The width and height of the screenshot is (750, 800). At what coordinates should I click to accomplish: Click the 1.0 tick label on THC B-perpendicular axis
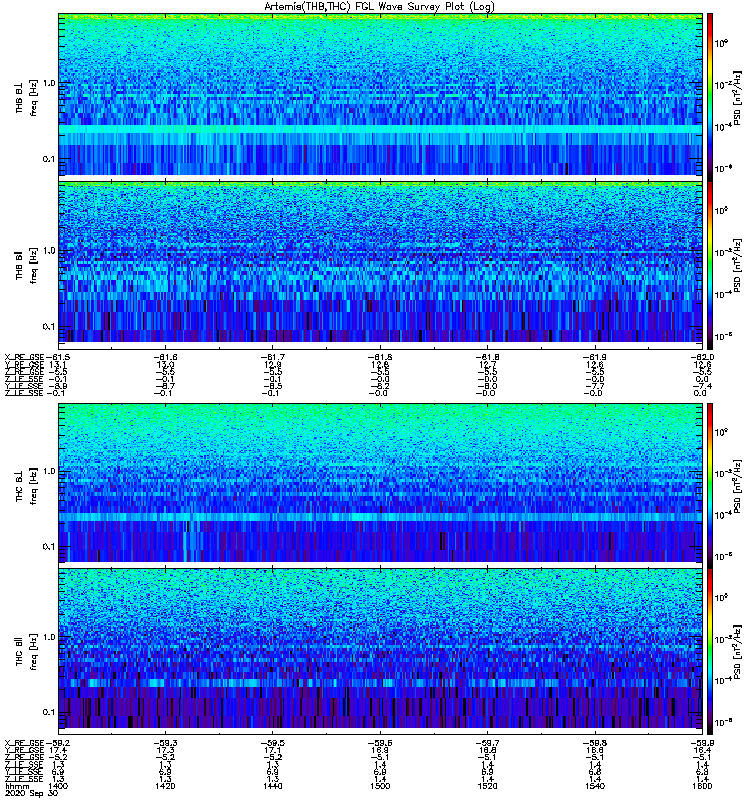click(49, 471)
